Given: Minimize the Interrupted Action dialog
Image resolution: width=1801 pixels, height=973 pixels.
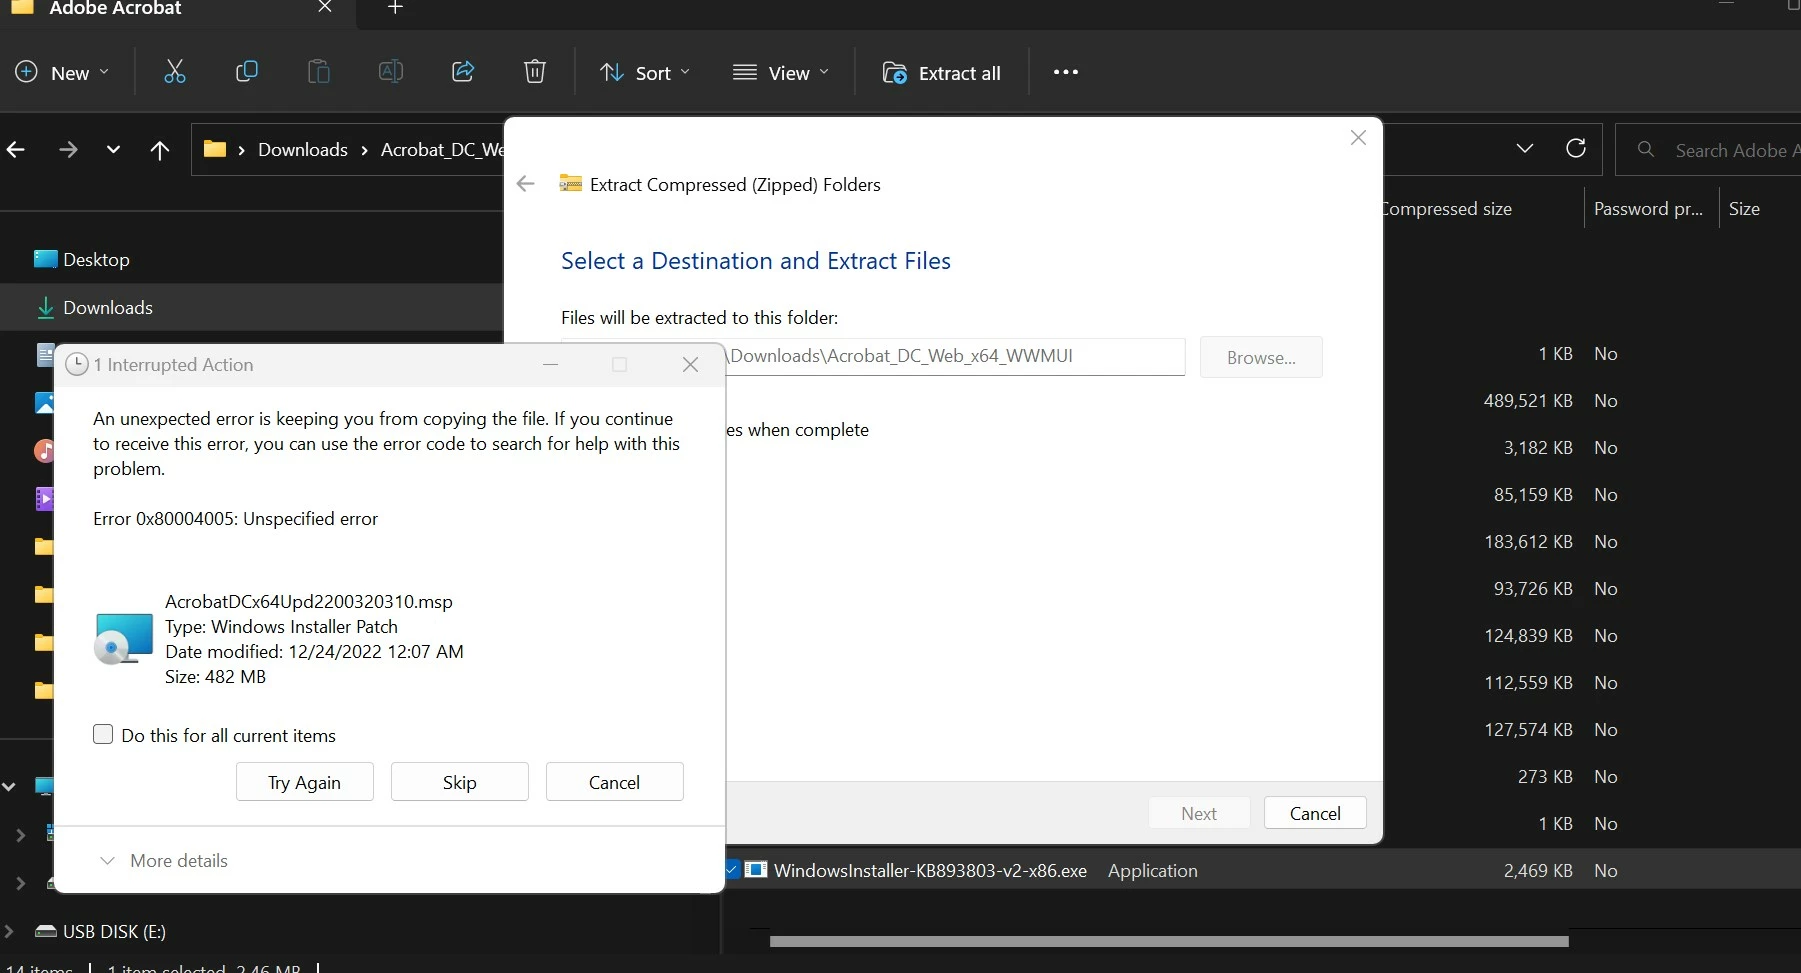Looking at the screenshot, I should coord(550,365).
